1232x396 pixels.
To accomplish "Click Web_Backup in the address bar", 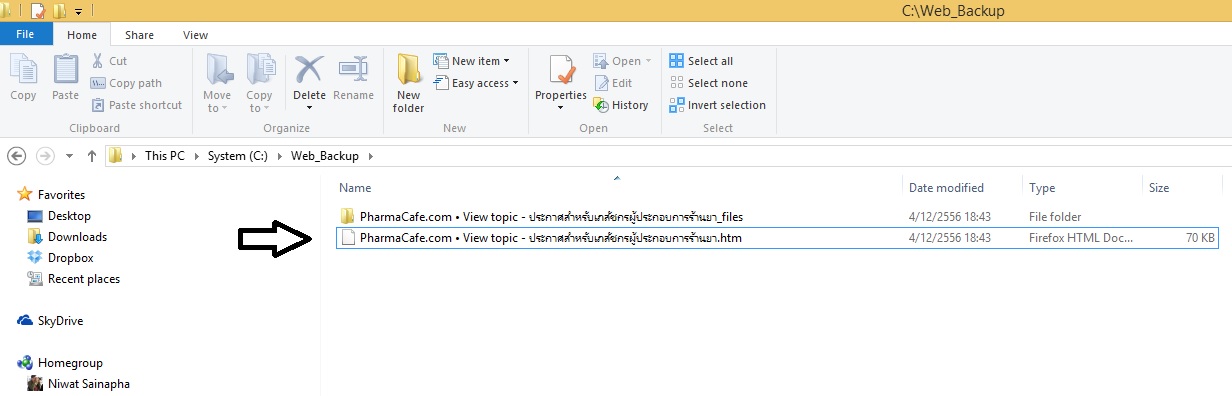I will (314, 156).
